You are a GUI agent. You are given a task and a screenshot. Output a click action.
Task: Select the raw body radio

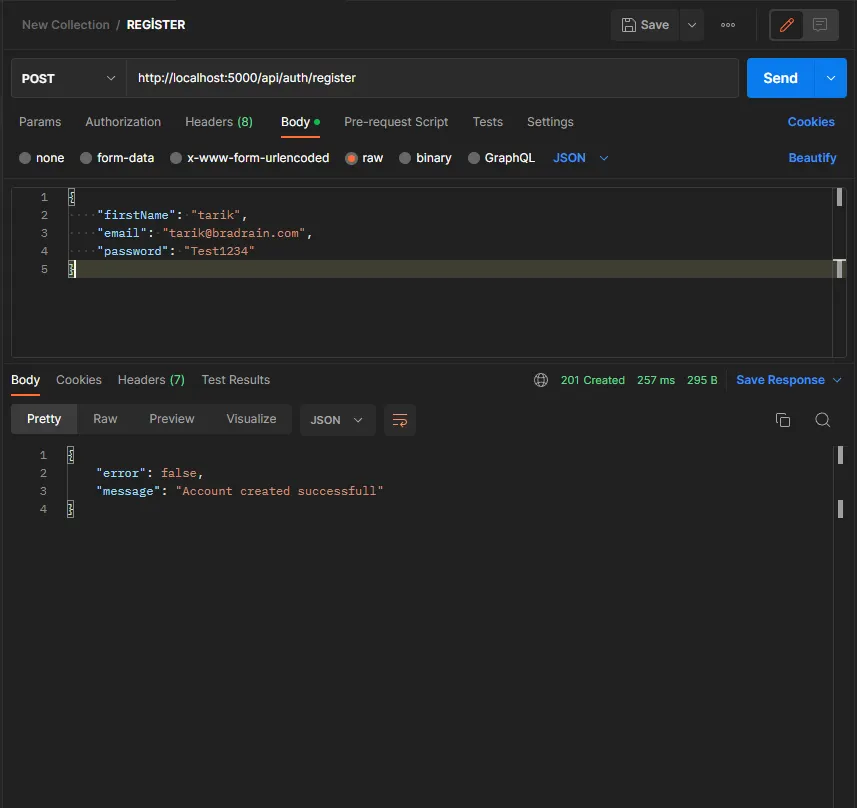351,158
